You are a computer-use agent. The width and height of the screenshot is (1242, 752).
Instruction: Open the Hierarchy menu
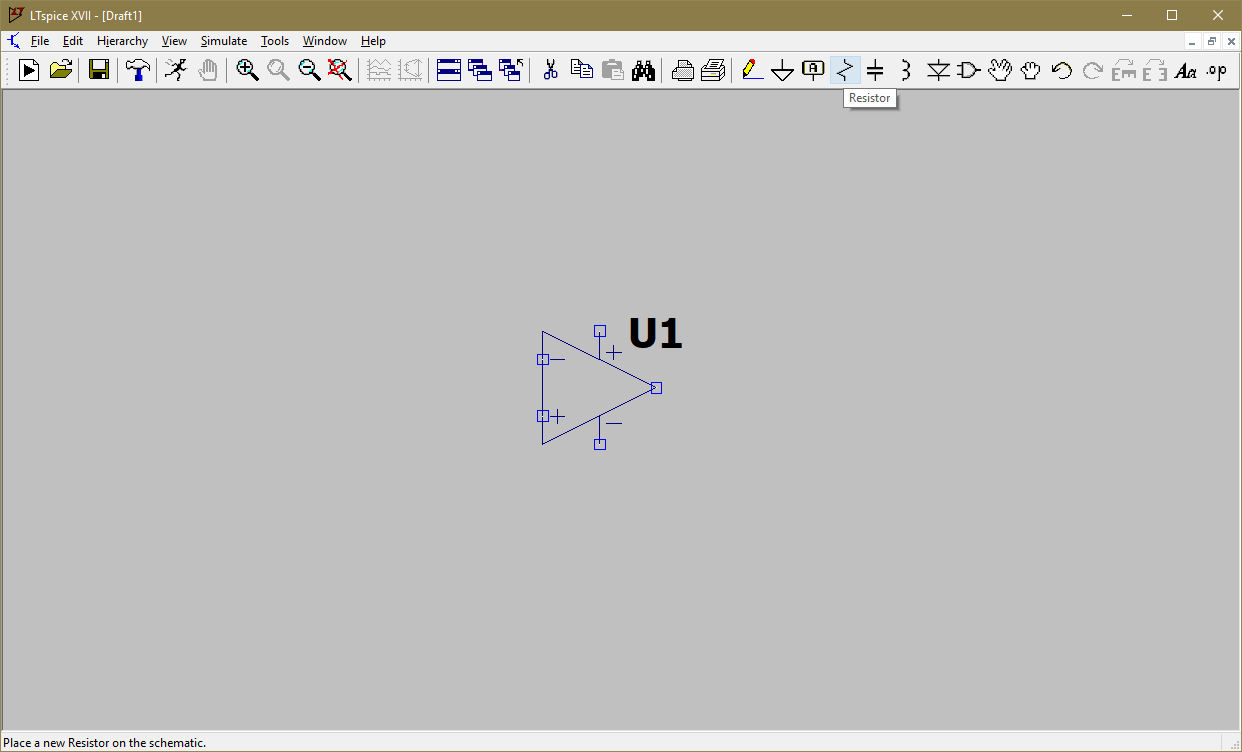(122, 41)
